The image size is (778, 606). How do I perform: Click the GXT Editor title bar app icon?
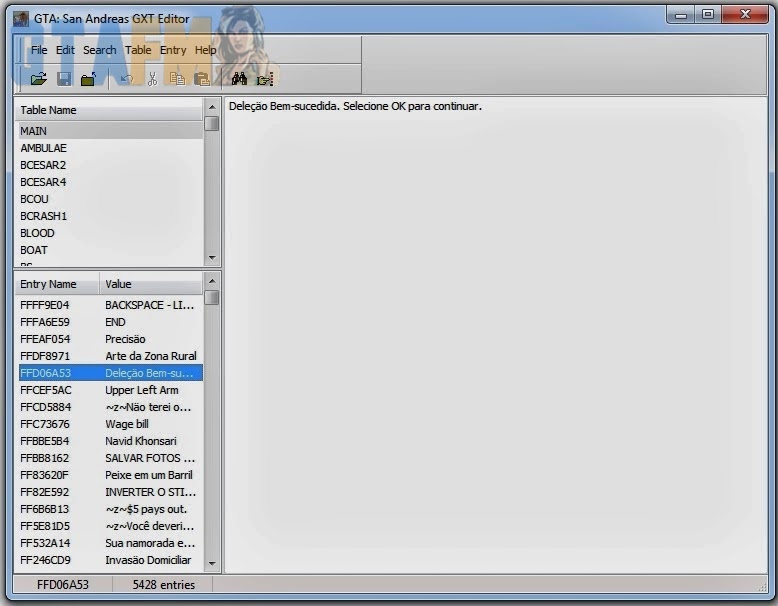tap(21, 19)
